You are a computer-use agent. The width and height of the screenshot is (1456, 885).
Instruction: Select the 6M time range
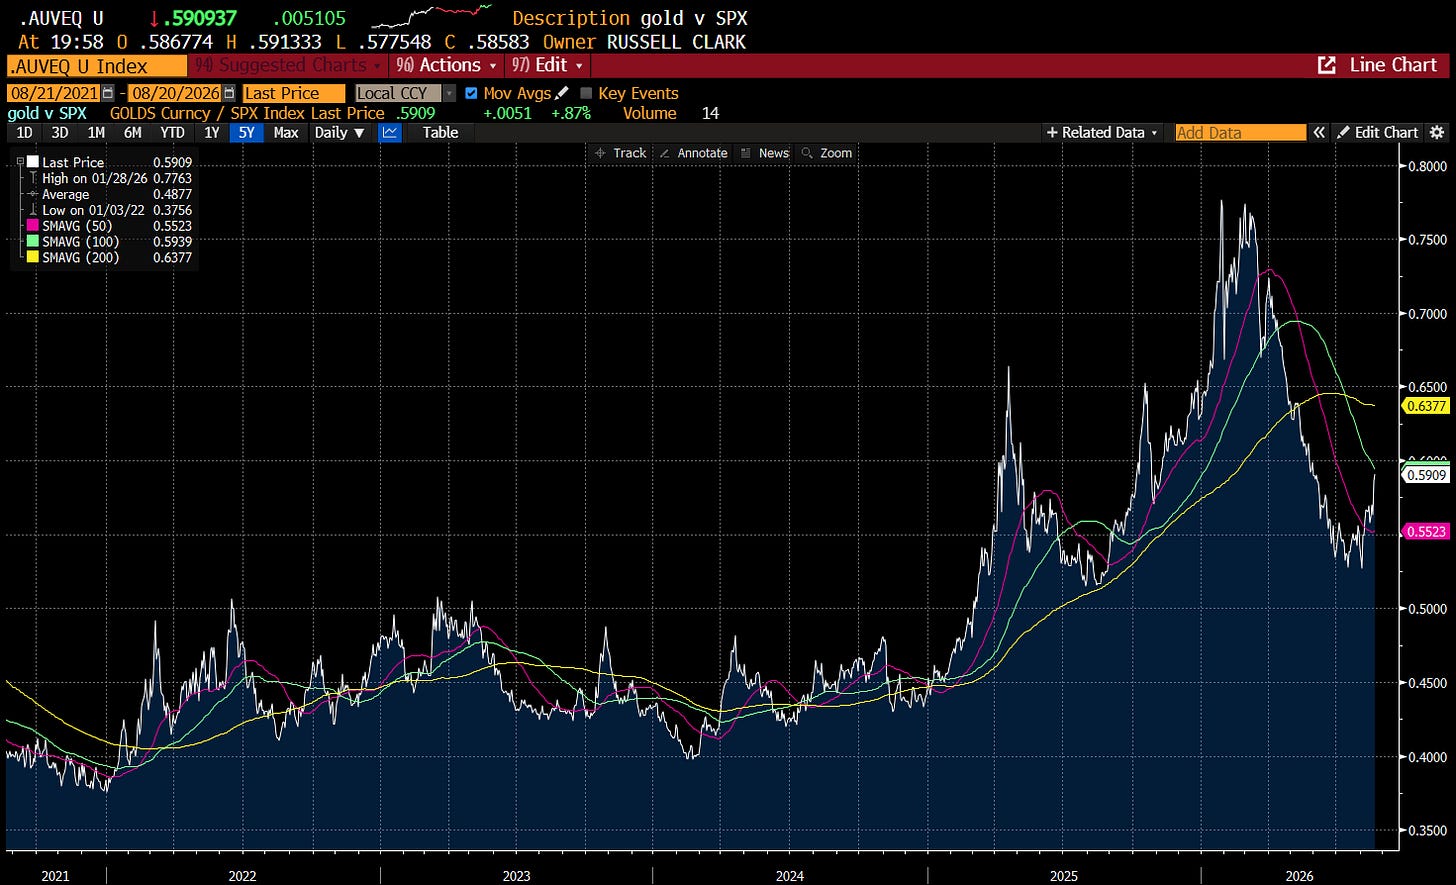pos(132,132)
